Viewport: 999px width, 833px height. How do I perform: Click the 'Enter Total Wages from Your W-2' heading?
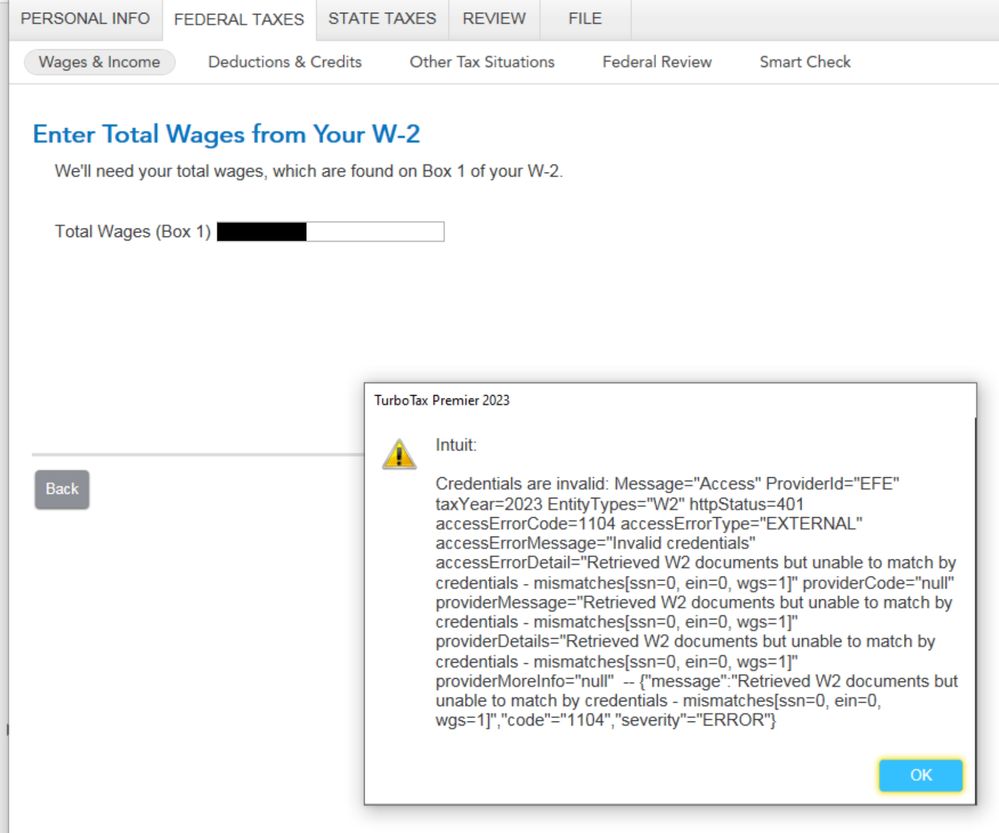[226, 134]
